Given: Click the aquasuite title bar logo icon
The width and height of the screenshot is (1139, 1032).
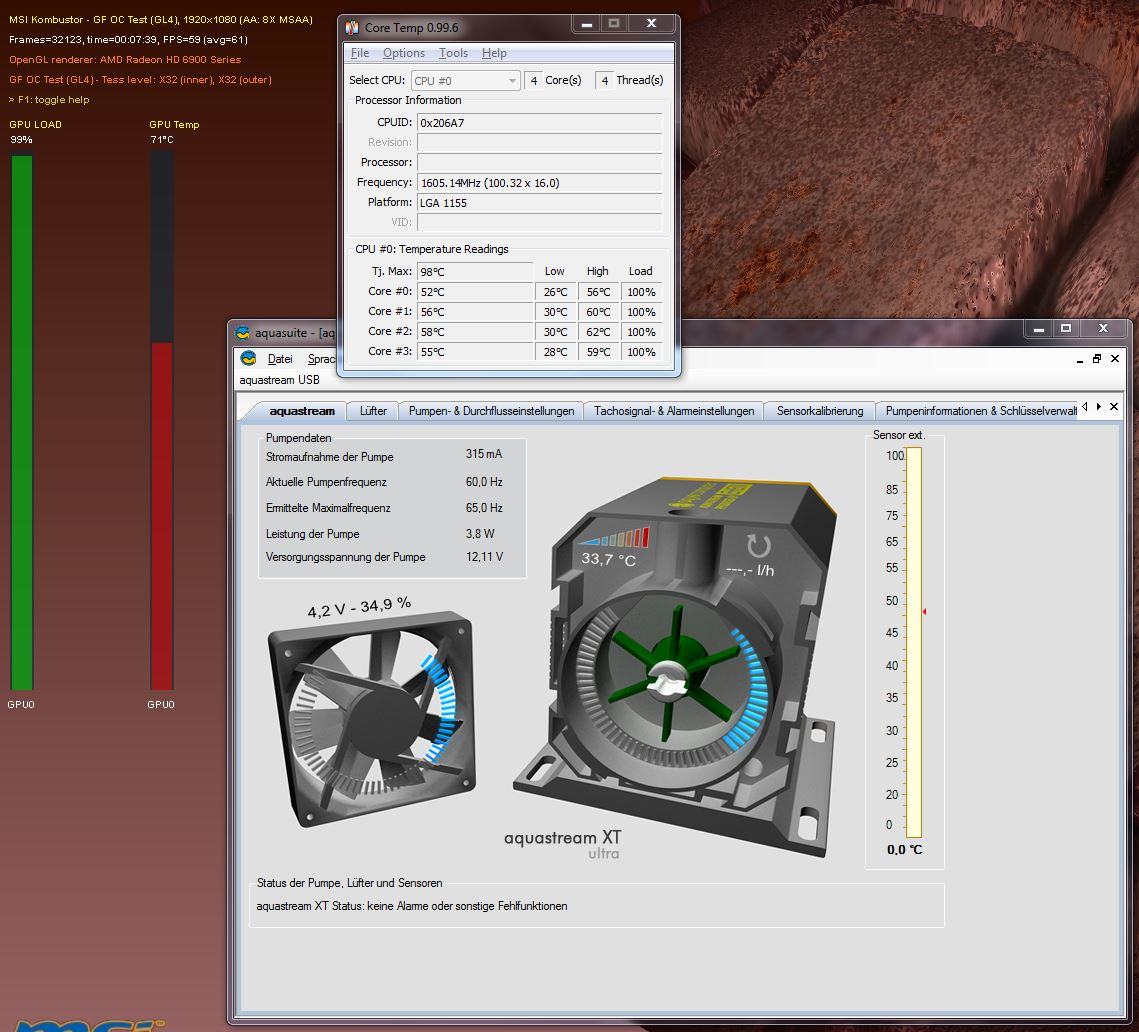Looking at the screenshot, I should coord(242,333).
